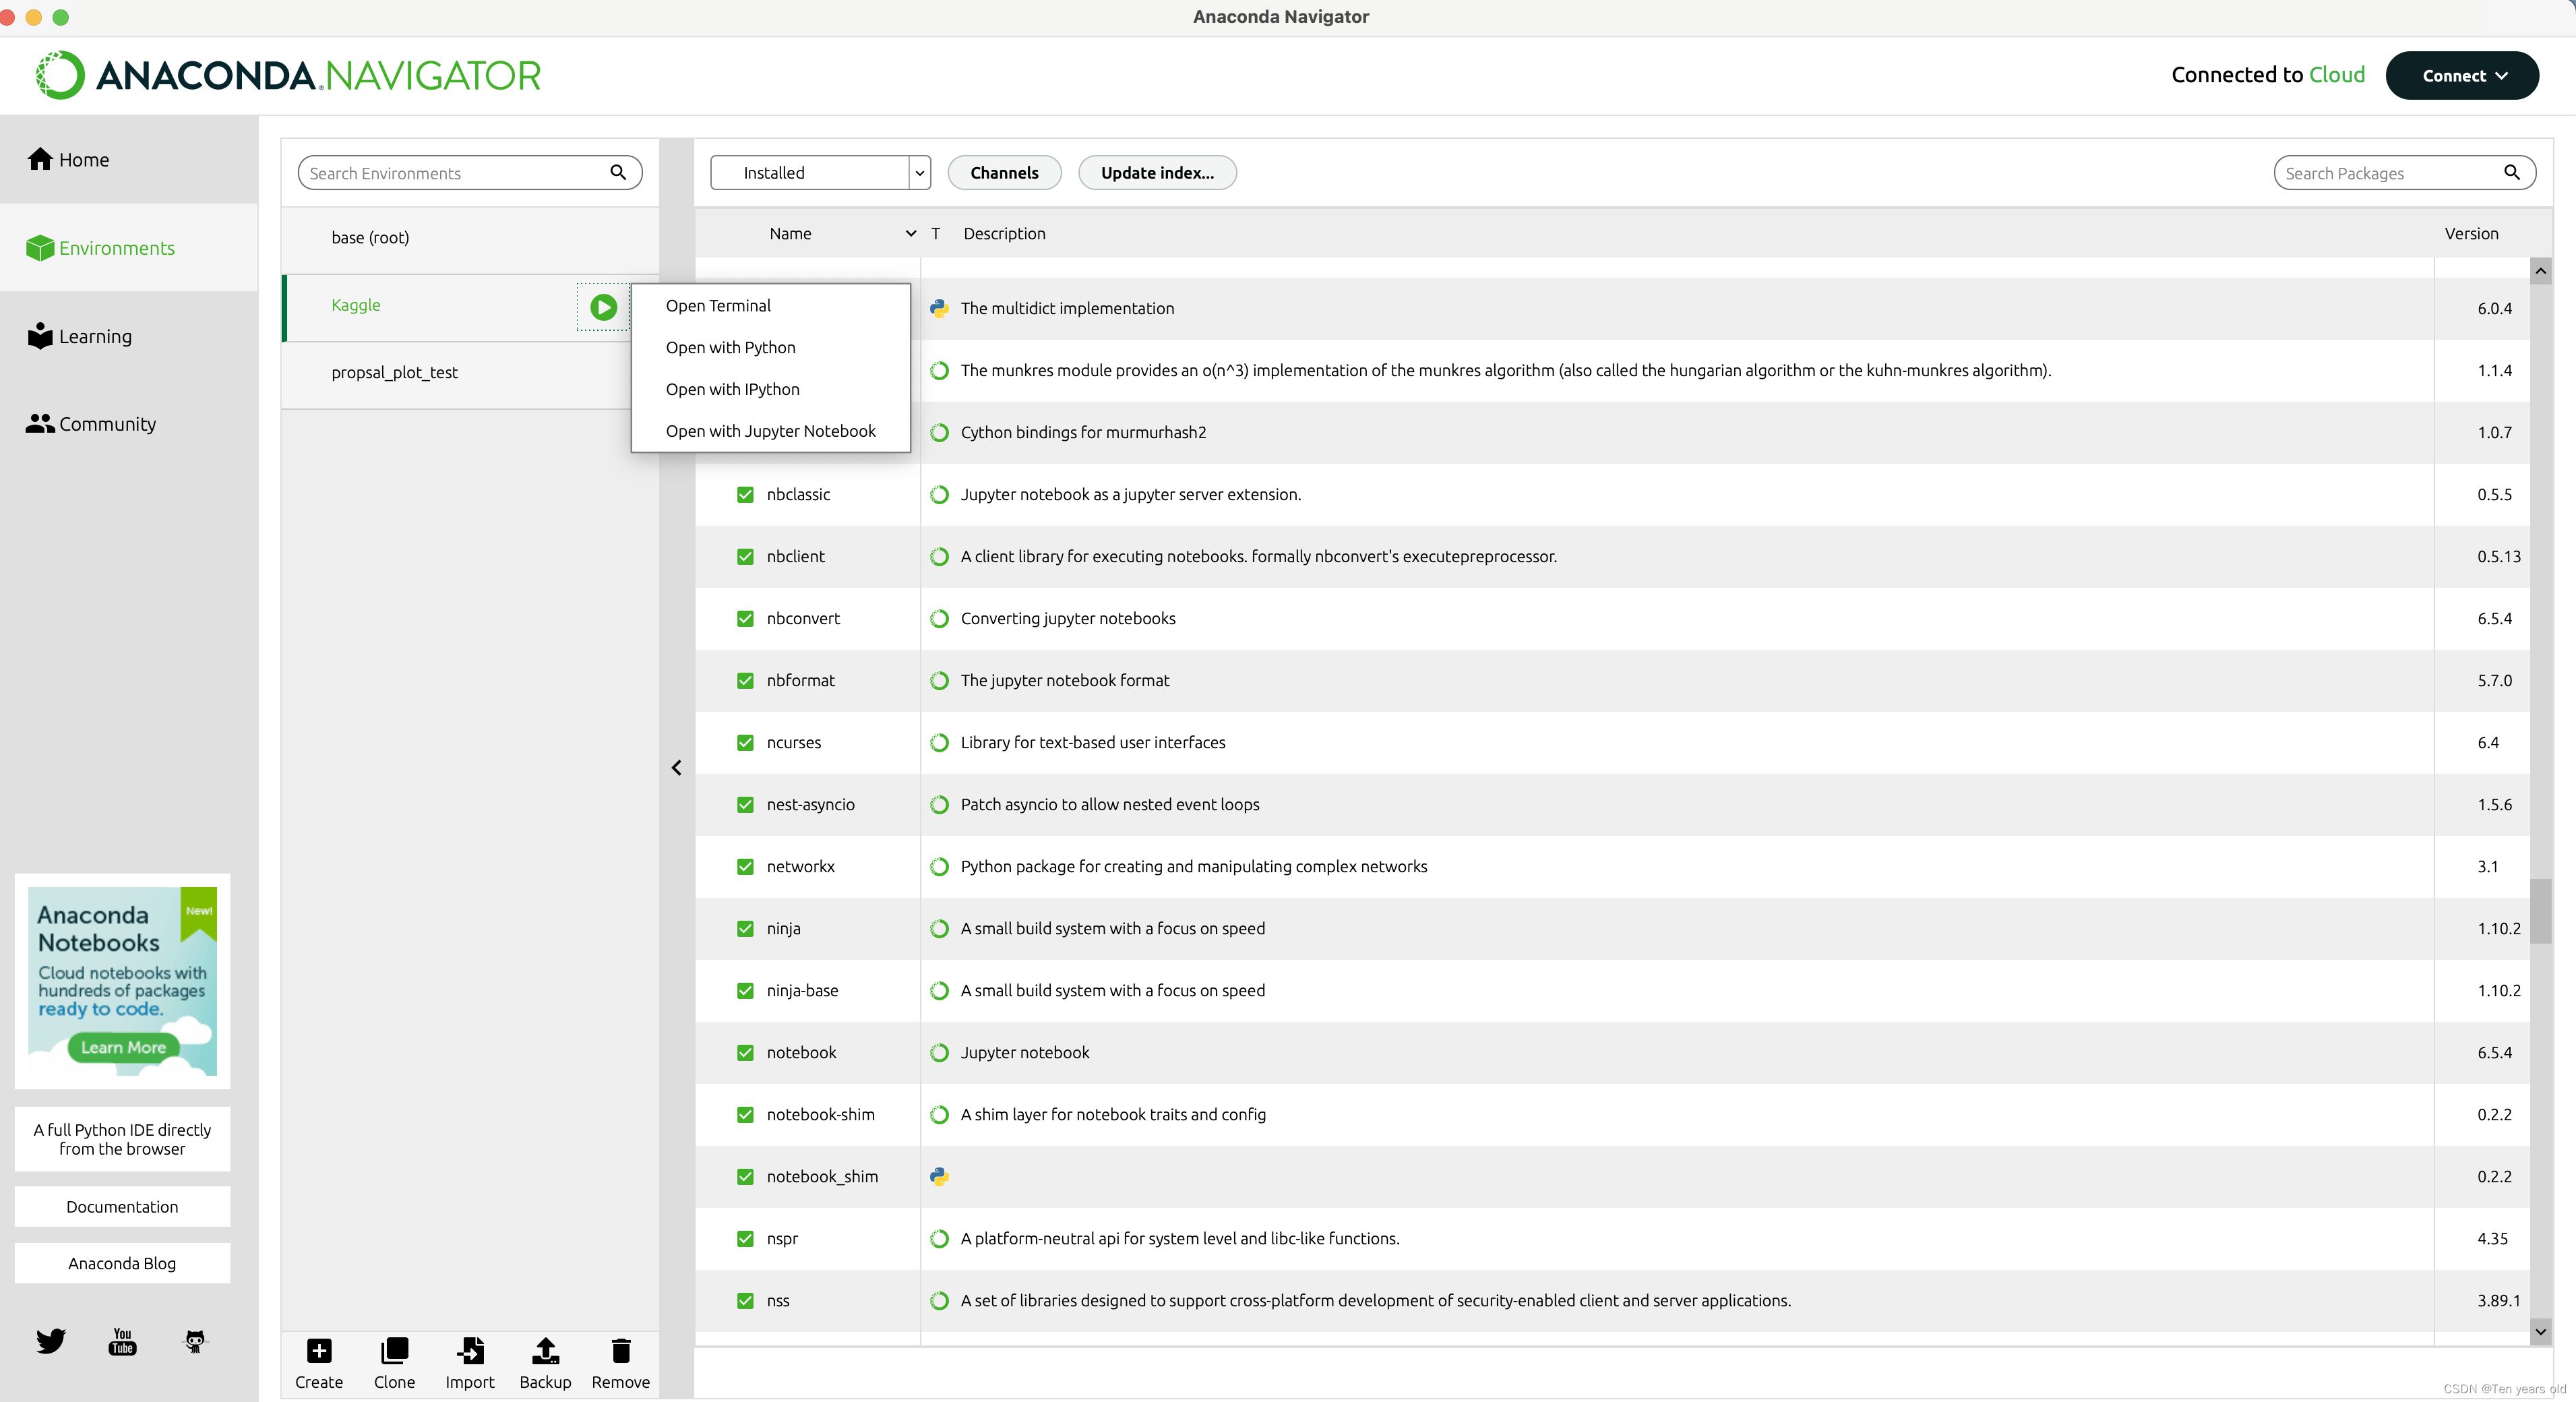Import an environment
Screen dimensions: 2576x1402
(x=470, y=1364)
